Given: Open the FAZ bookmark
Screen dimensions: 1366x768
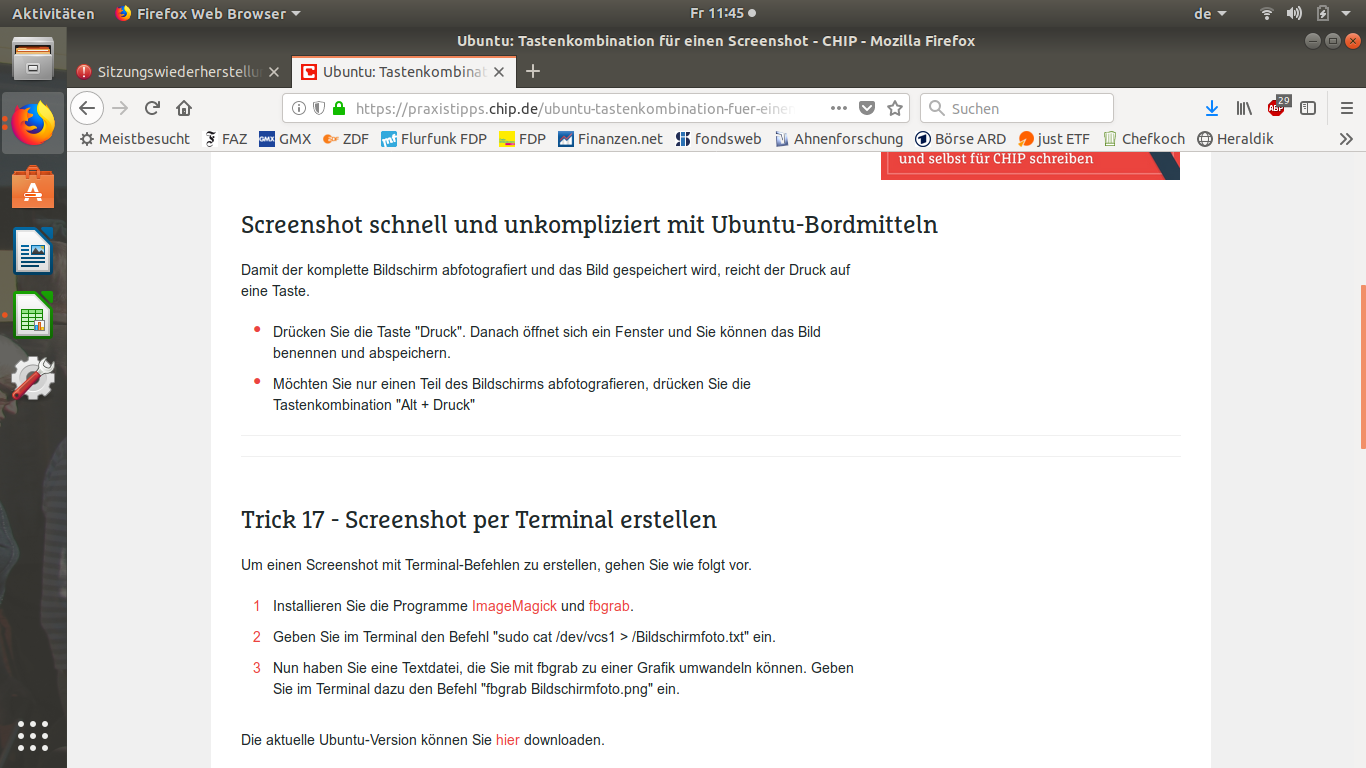Looking at the screenshot, I should (x=225, y=139).
